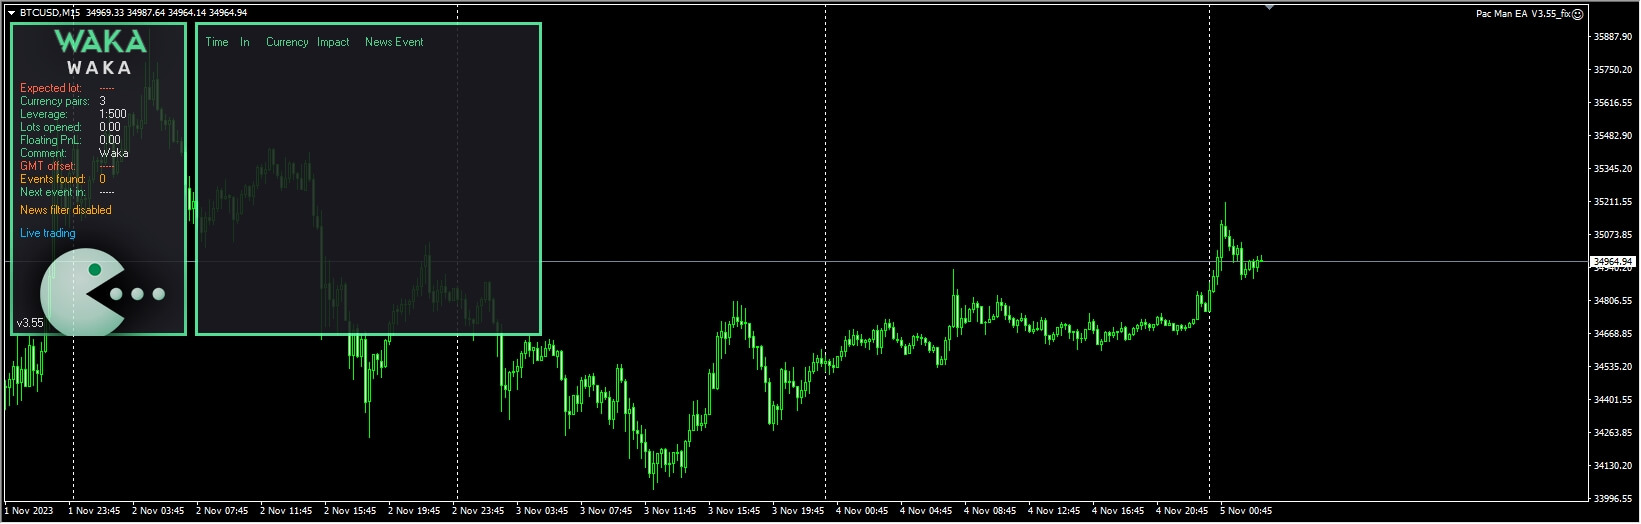1641x524 pixels.
Task: Click the '4 Nov 00:45' time axis label
Action: 862,511
